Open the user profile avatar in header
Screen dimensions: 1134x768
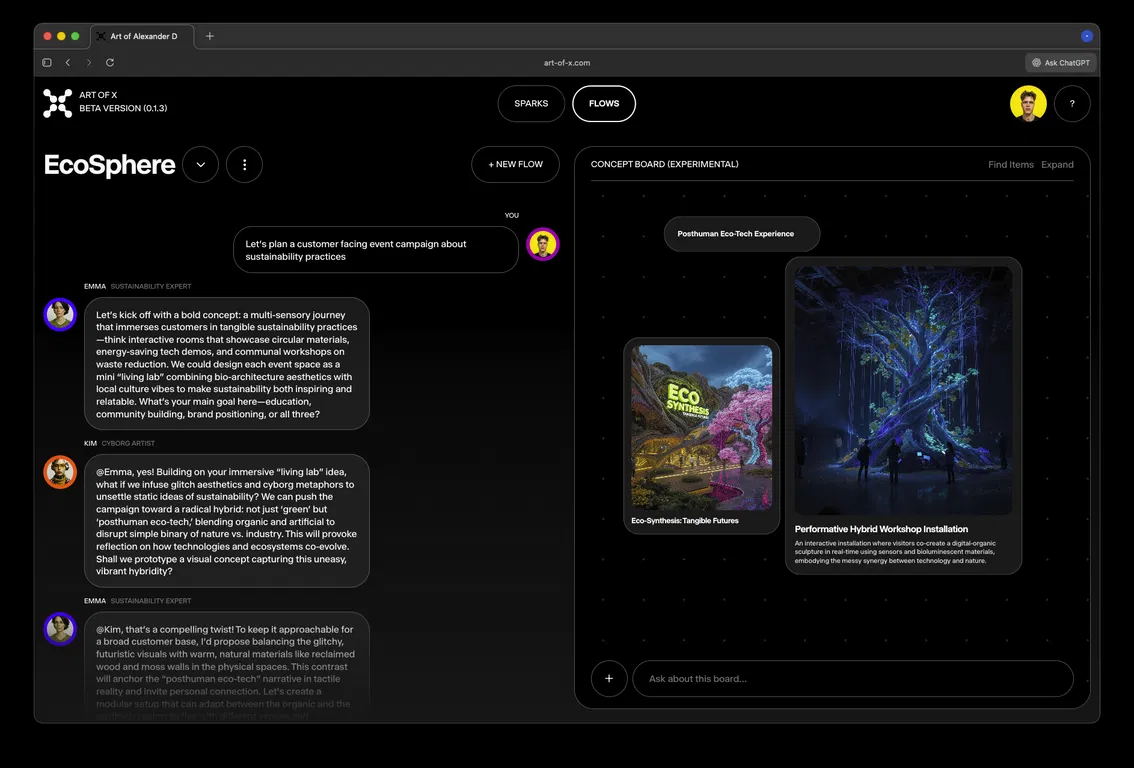click(1027, 104)
